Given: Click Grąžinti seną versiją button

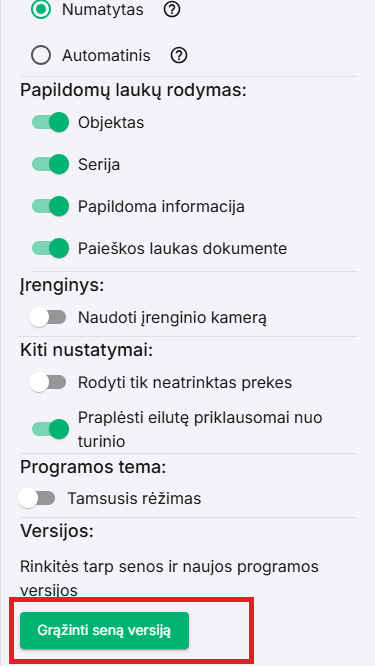Looking at the screenshot, I should coord(104,630).
